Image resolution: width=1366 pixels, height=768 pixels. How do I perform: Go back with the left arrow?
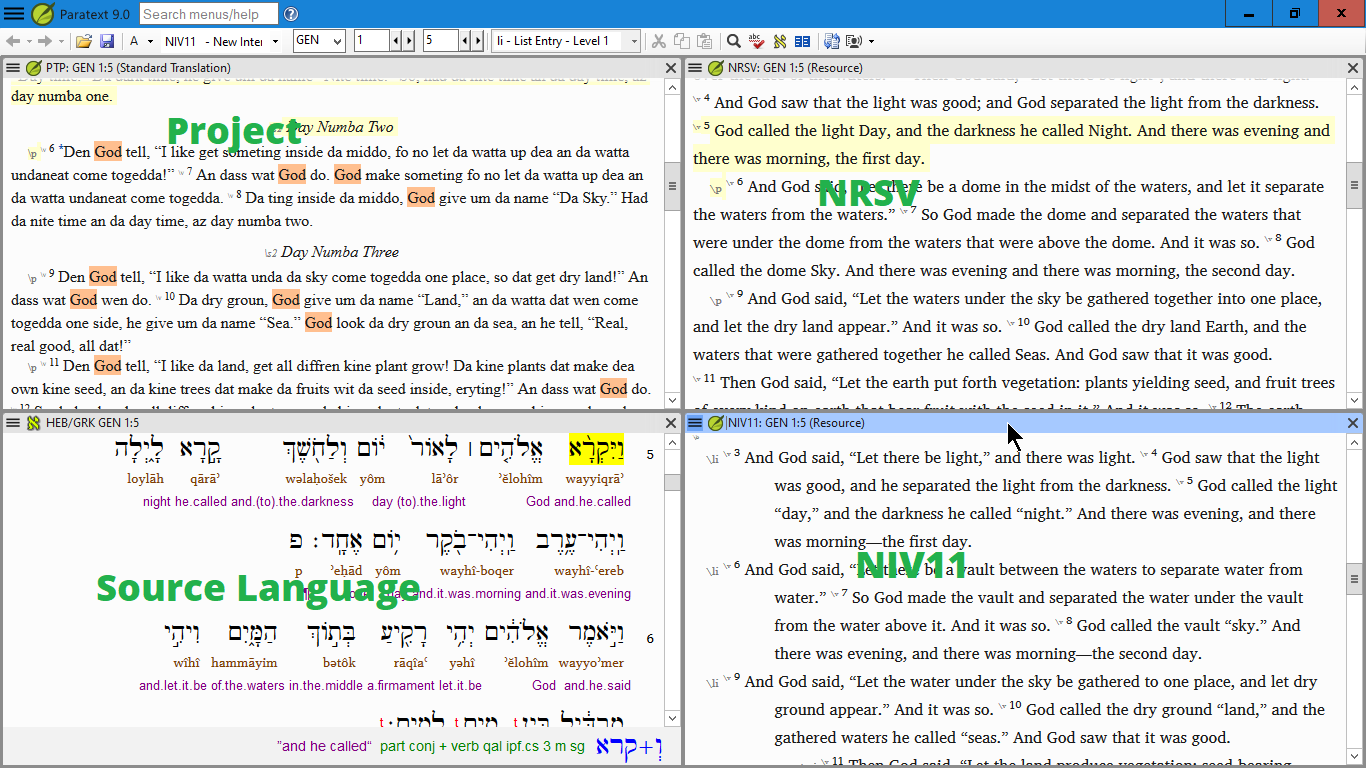13,41
